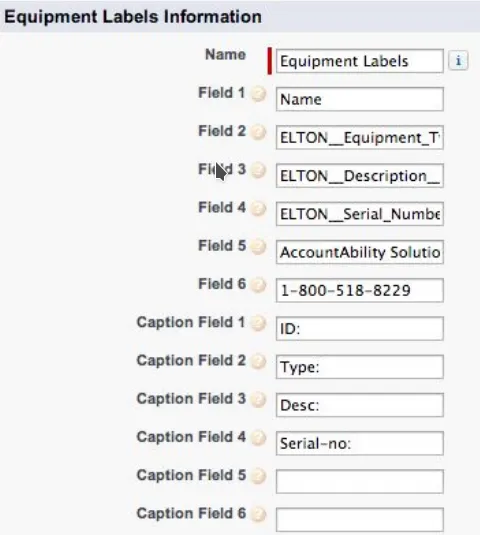Click the 'Field 2' label text
This screenshot has width=480, height=535.
[x=222, y=131]
